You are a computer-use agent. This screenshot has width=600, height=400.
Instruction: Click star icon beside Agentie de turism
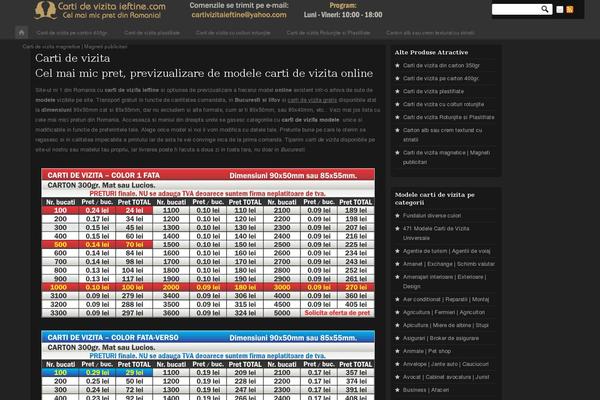point(397,251)
